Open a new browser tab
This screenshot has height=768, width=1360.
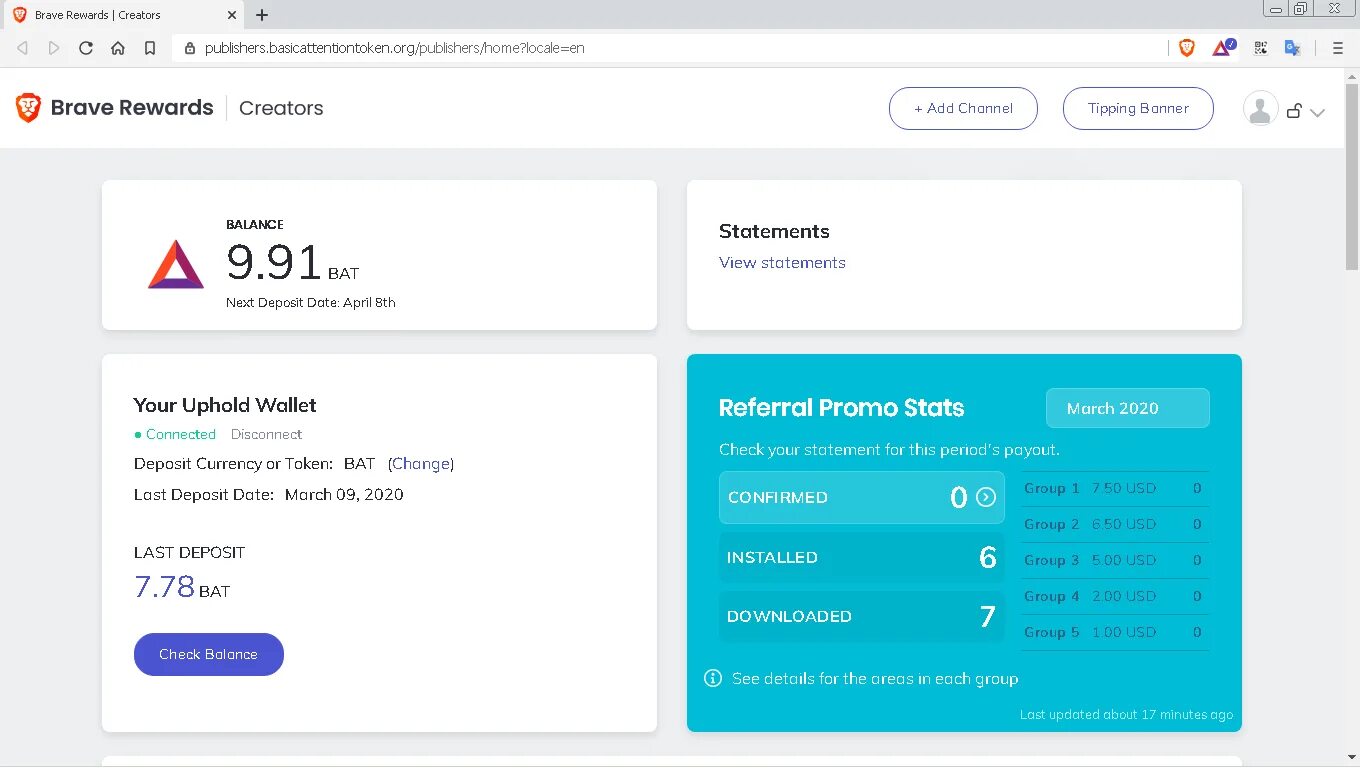(x=262, y=15)
